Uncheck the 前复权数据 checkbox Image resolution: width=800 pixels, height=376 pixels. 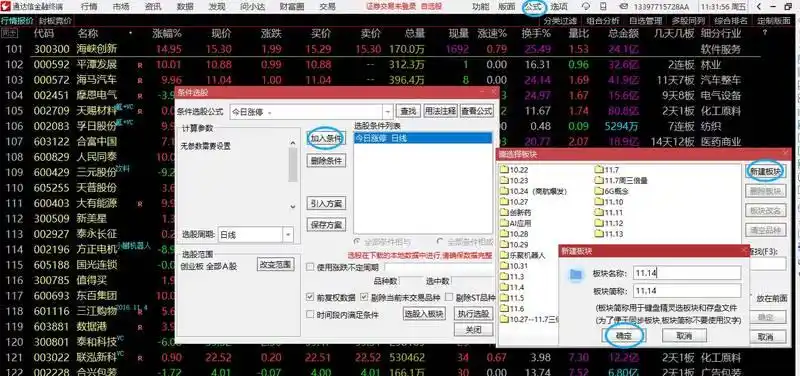(310, 297)
